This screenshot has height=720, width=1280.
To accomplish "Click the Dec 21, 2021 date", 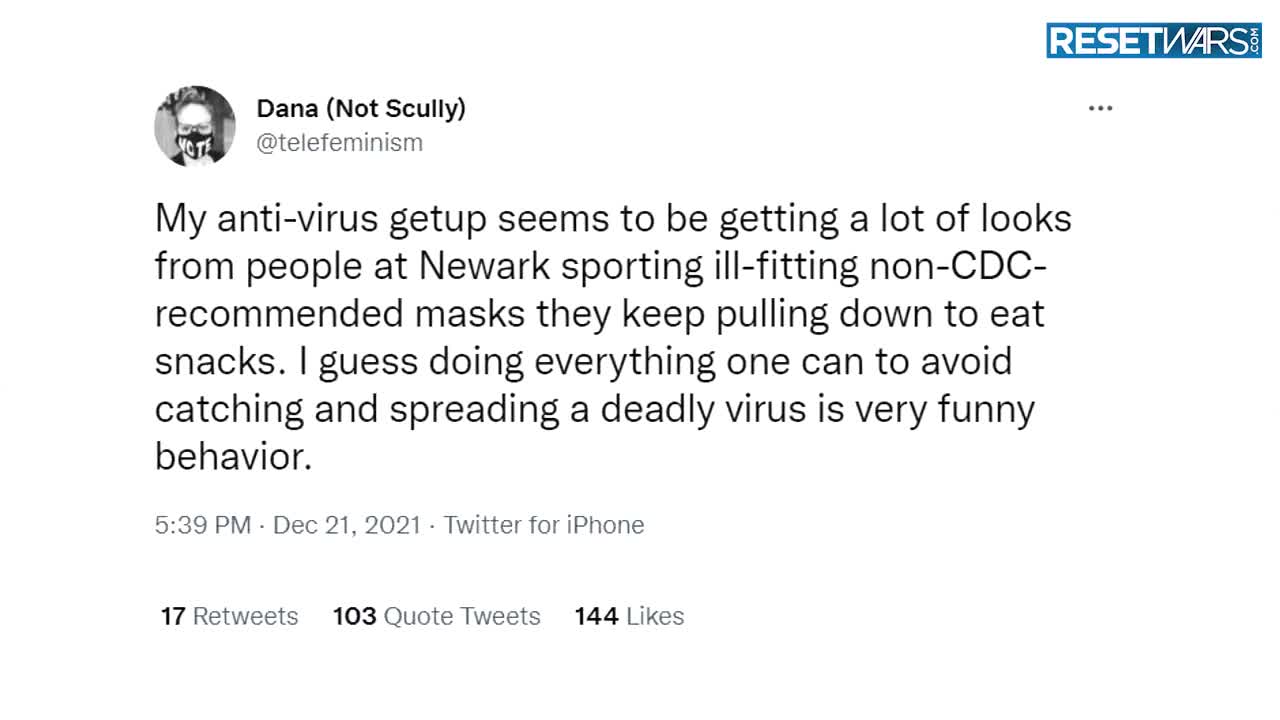I will pos(346,525).
